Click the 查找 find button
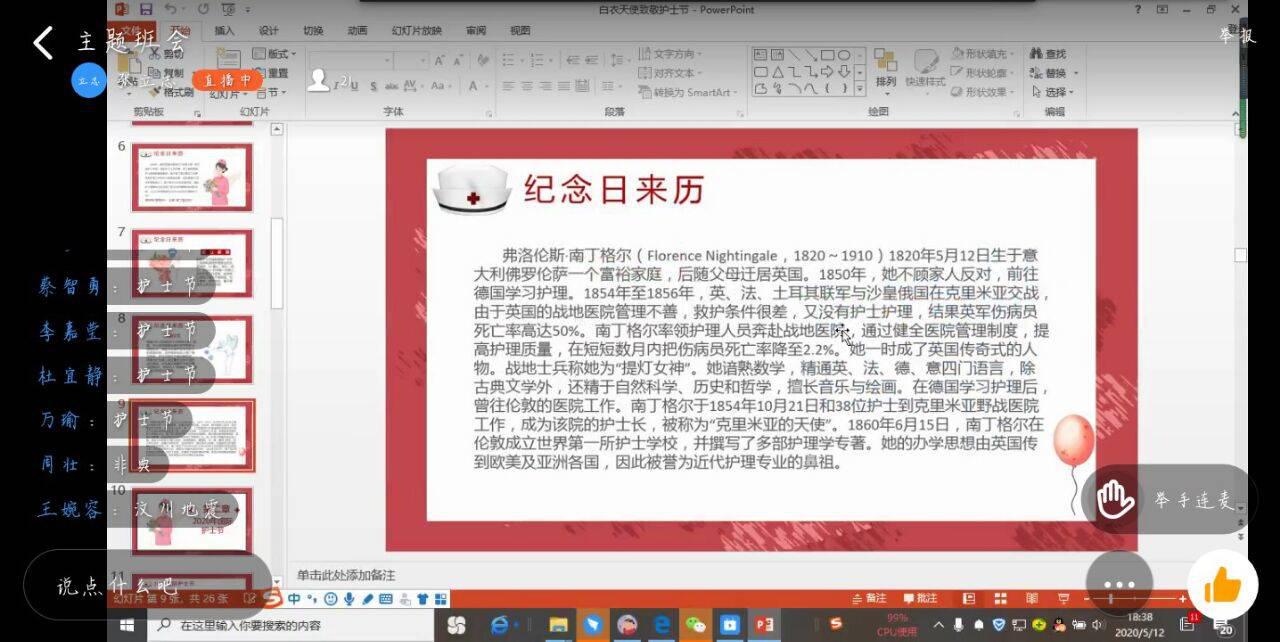 tap(1047, 54)
